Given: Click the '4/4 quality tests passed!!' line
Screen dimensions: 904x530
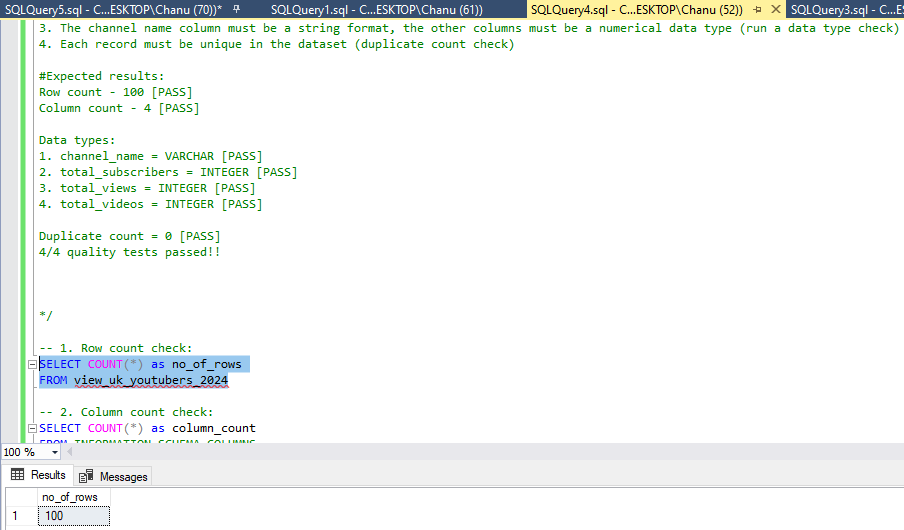Looking at the screenshot, I should click(130, 253).
